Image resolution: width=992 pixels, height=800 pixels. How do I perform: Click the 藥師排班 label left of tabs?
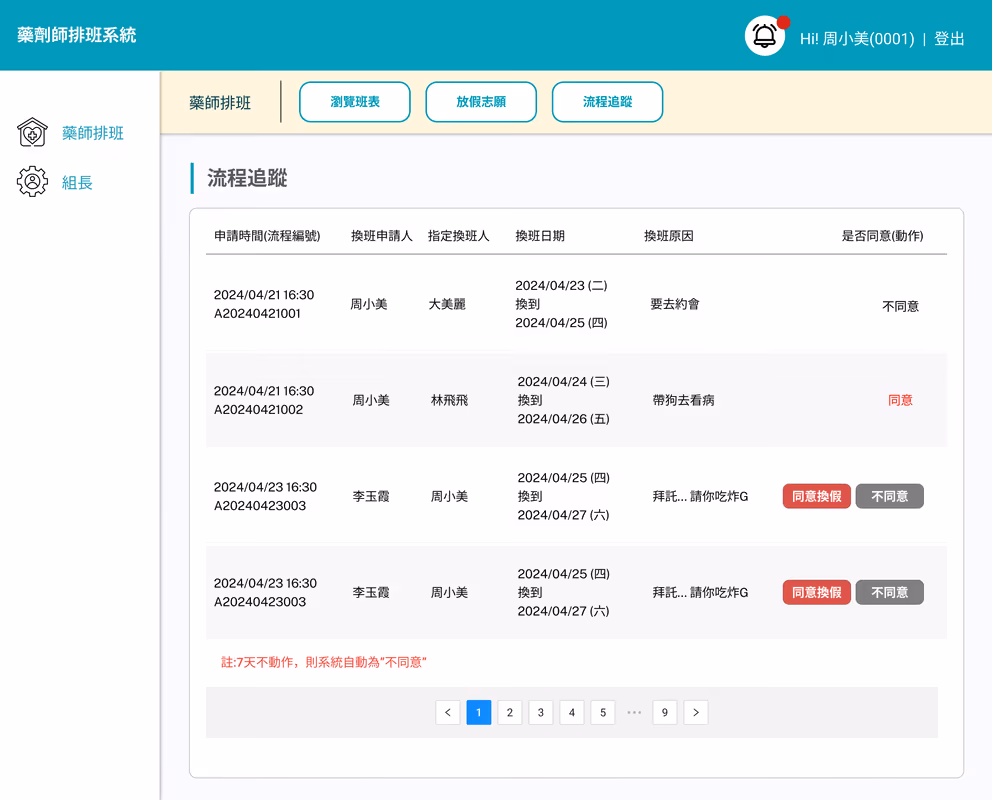[220, 102]
